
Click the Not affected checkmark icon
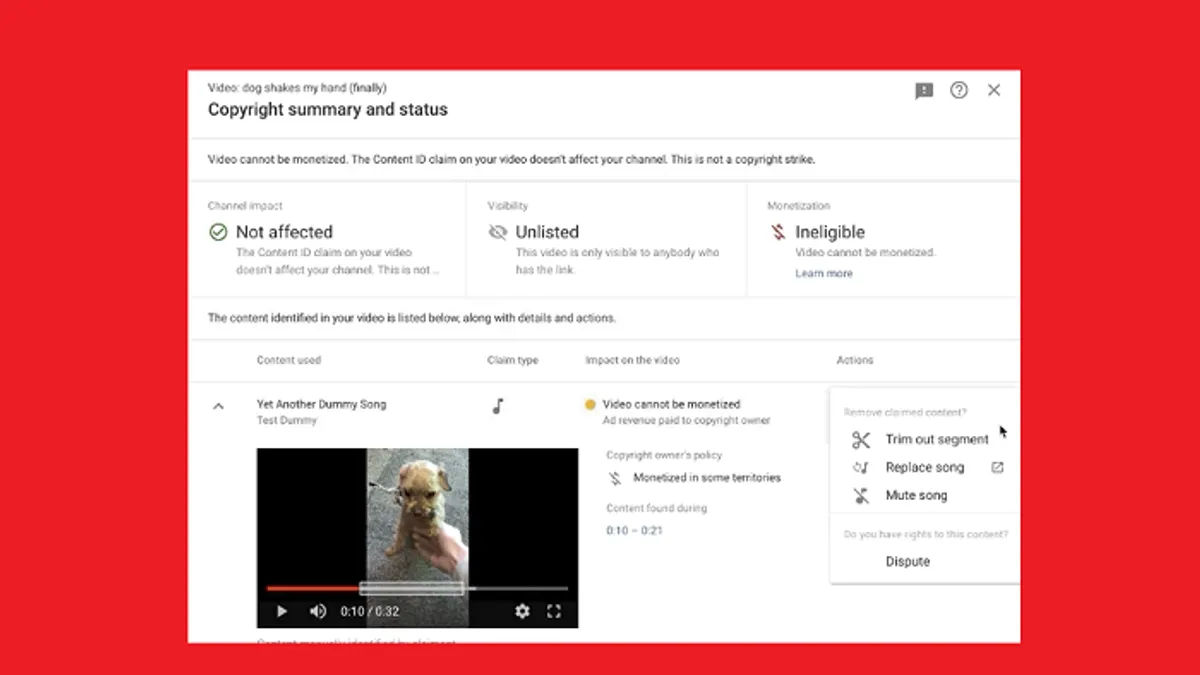[218, 232]
